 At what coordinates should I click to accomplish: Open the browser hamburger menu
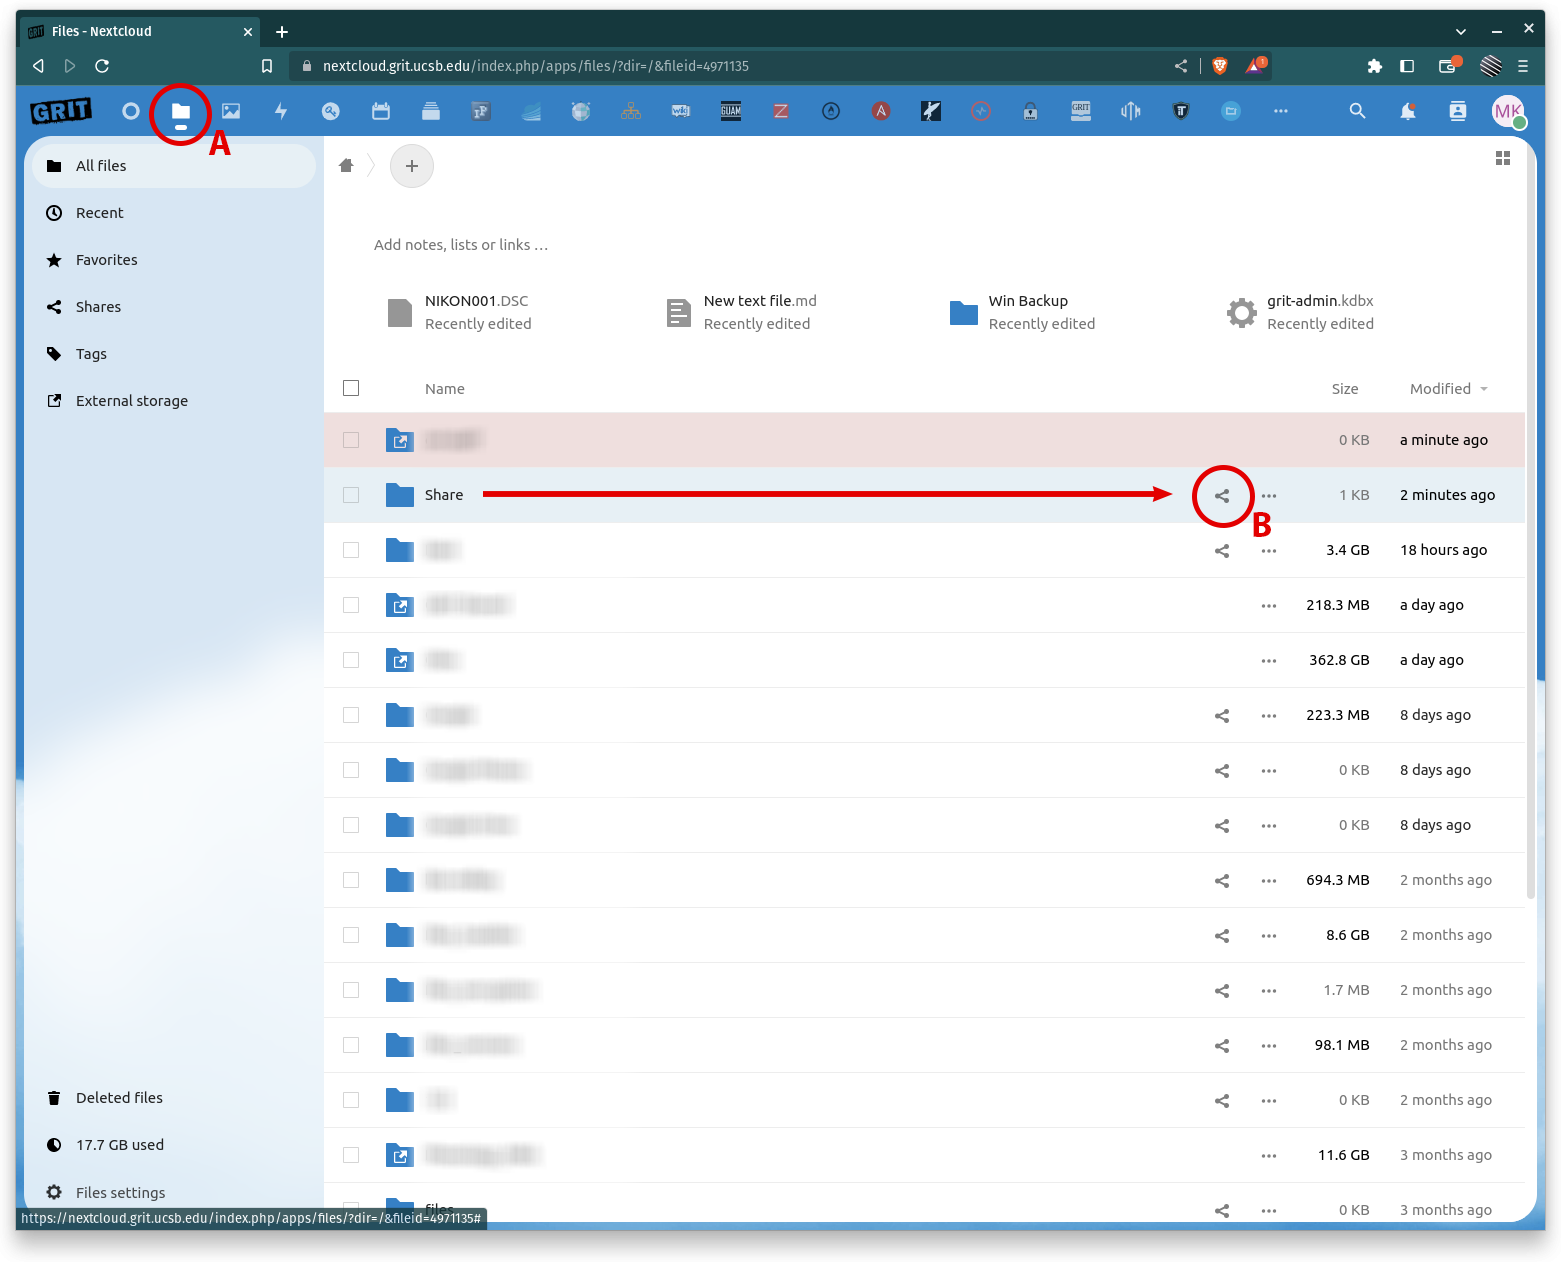(1523, 66)
